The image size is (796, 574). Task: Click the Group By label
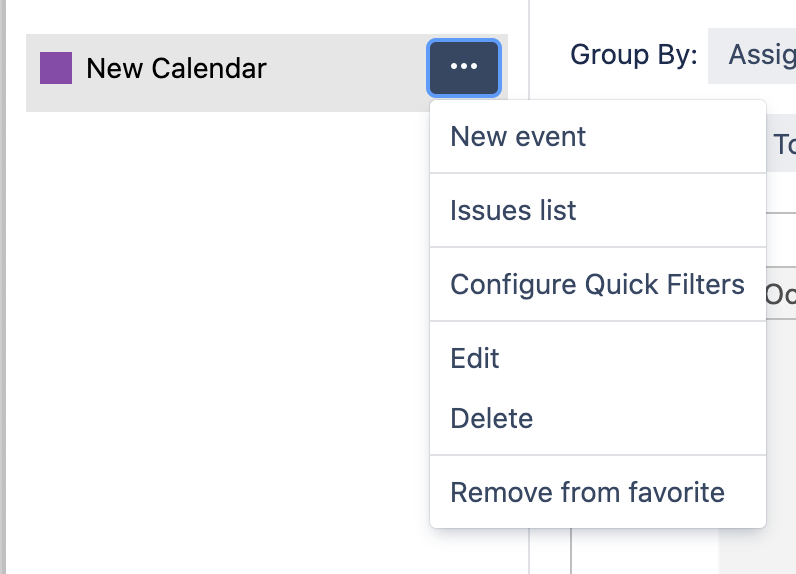click(634, 55)
